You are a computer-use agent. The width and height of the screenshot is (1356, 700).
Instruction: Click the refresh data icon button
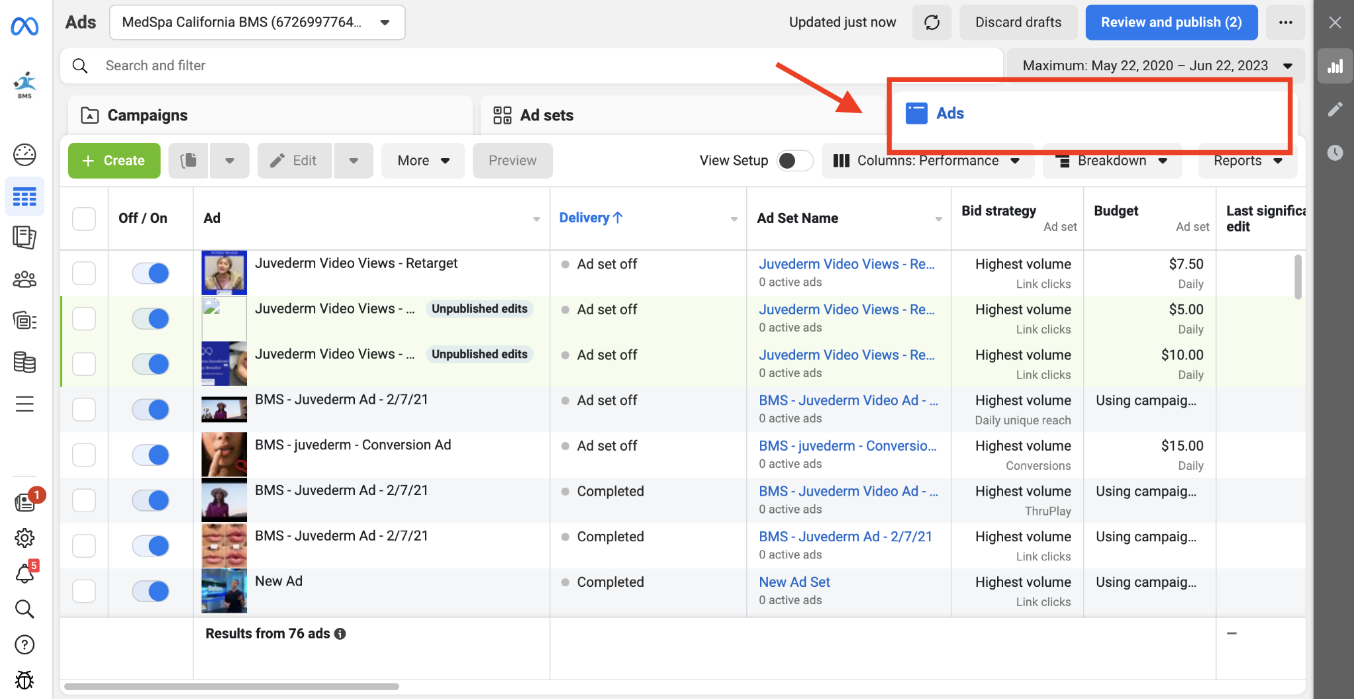[932, 22]
